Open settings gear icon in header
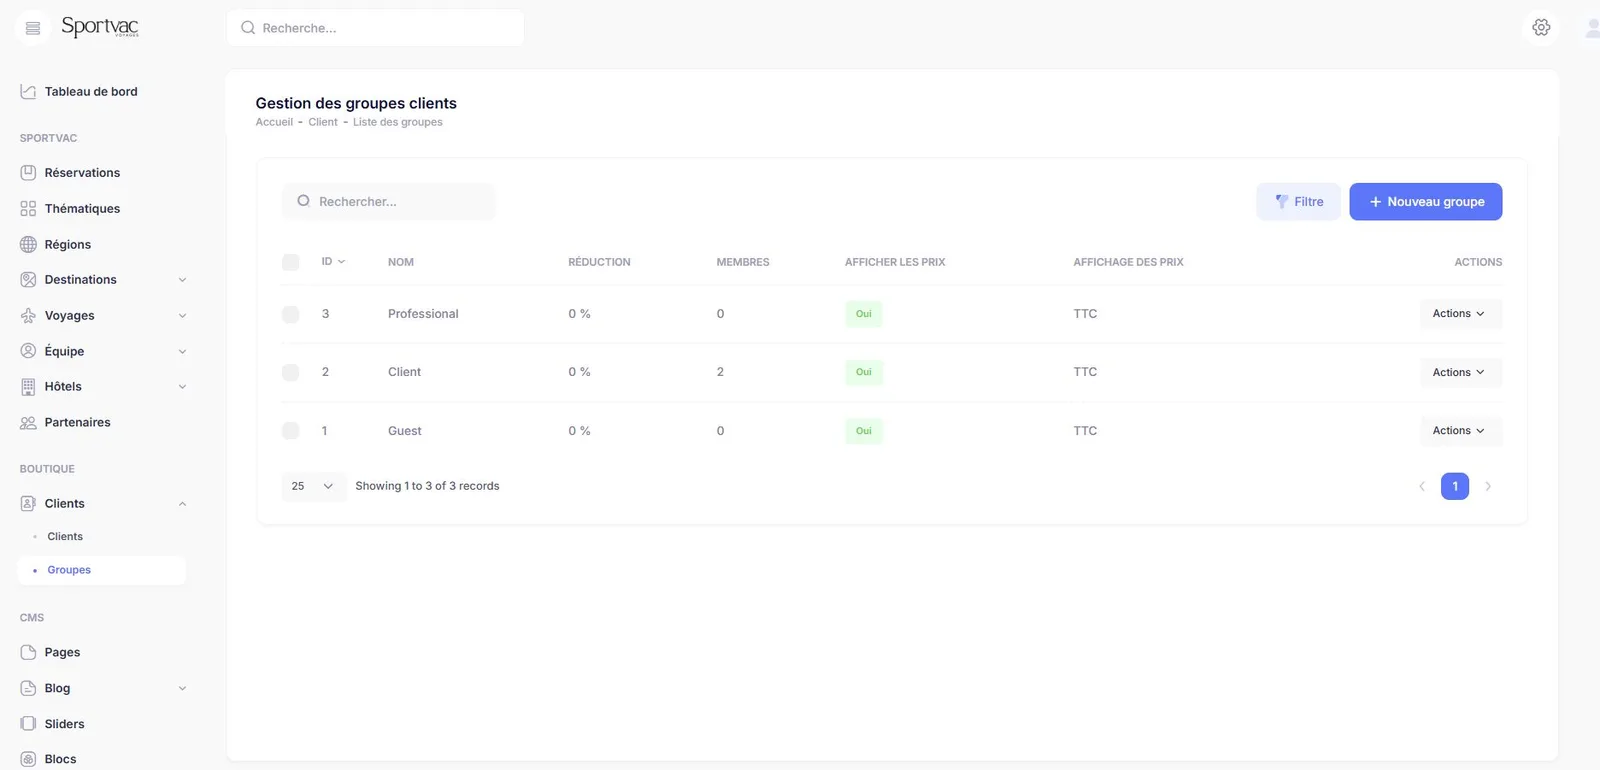The width and height of the screenshot is (1600, 770). click(1541, 28)
